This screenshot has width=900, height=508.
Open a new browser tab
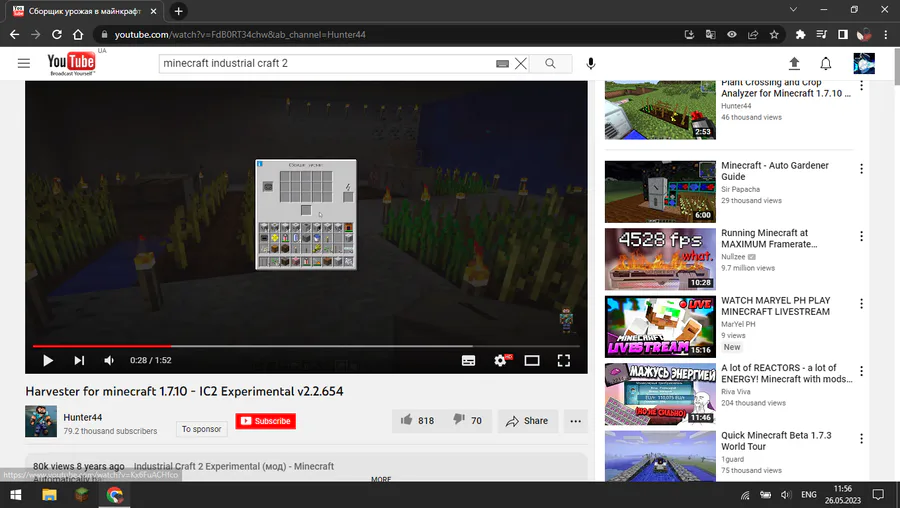(179, 11)
